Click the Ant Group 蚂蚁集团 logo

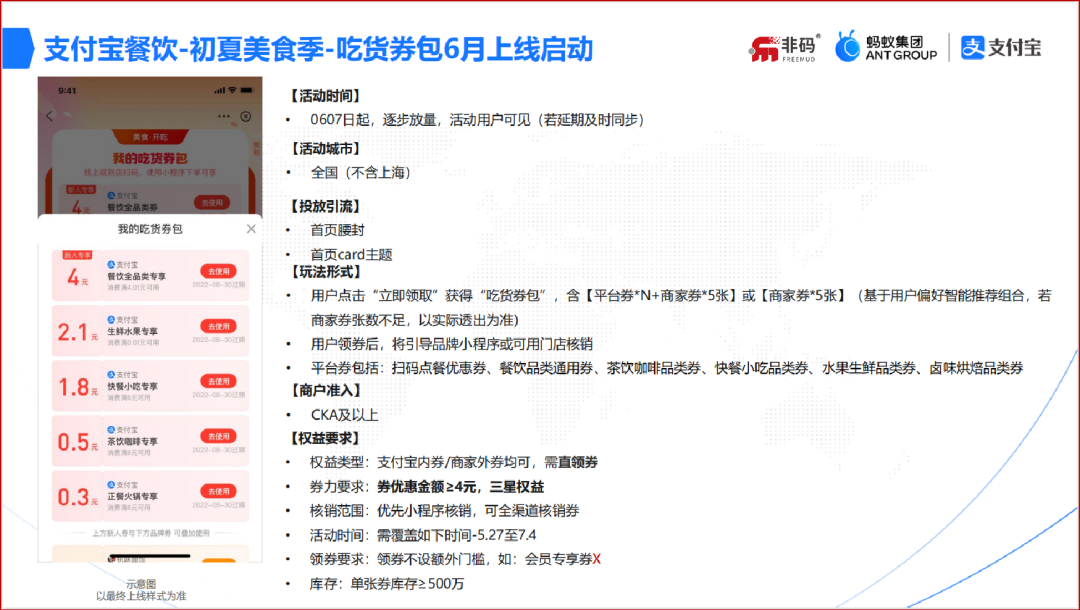pos(886,48)
